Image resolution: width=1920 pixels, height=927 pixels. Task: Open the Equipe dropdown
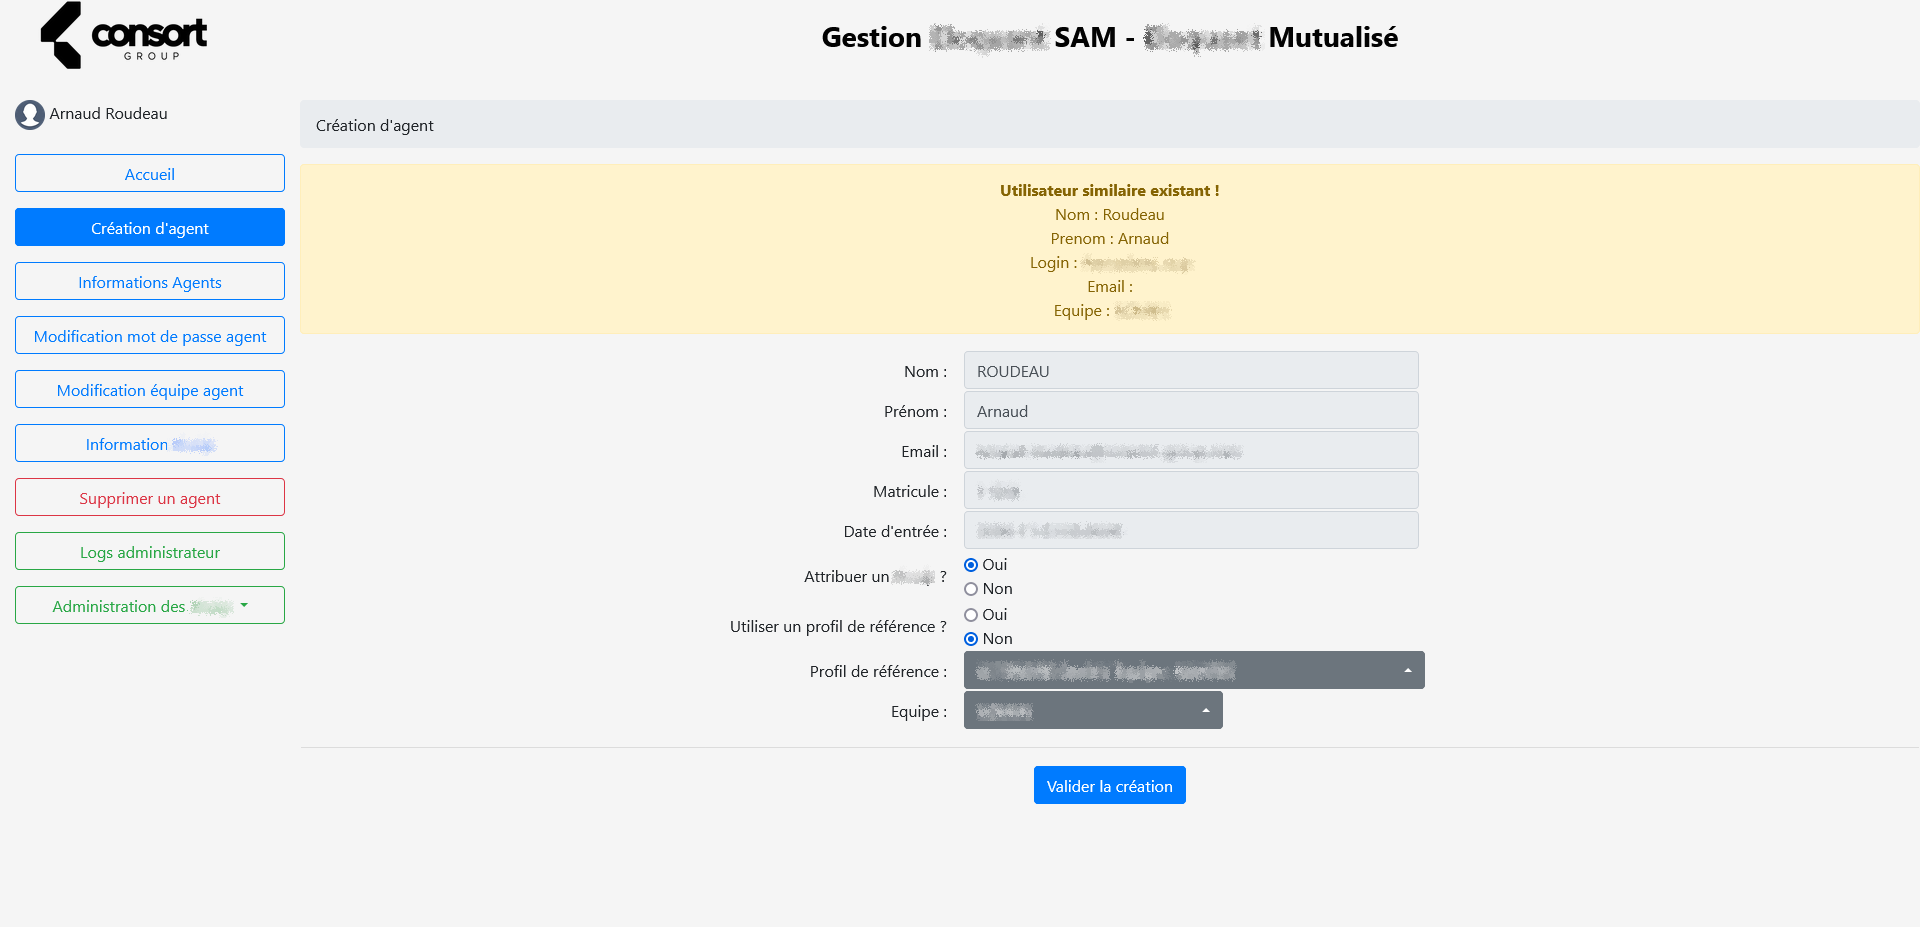pyautogui.click(x=1092, y=710)
